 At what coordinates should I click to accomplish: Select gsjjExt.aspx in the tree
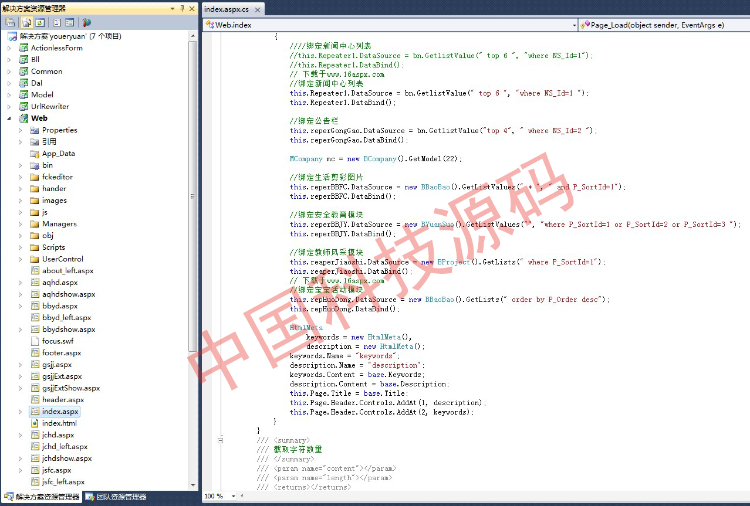(62, 376)
